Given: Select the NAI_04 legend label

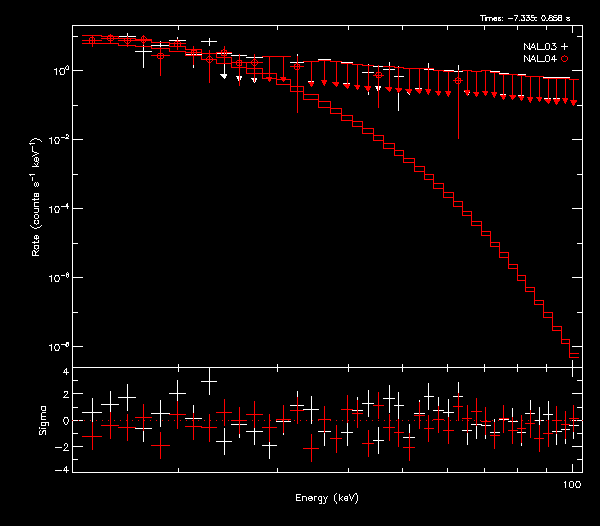Looking at the screenshot, I should tap(540, 60).
